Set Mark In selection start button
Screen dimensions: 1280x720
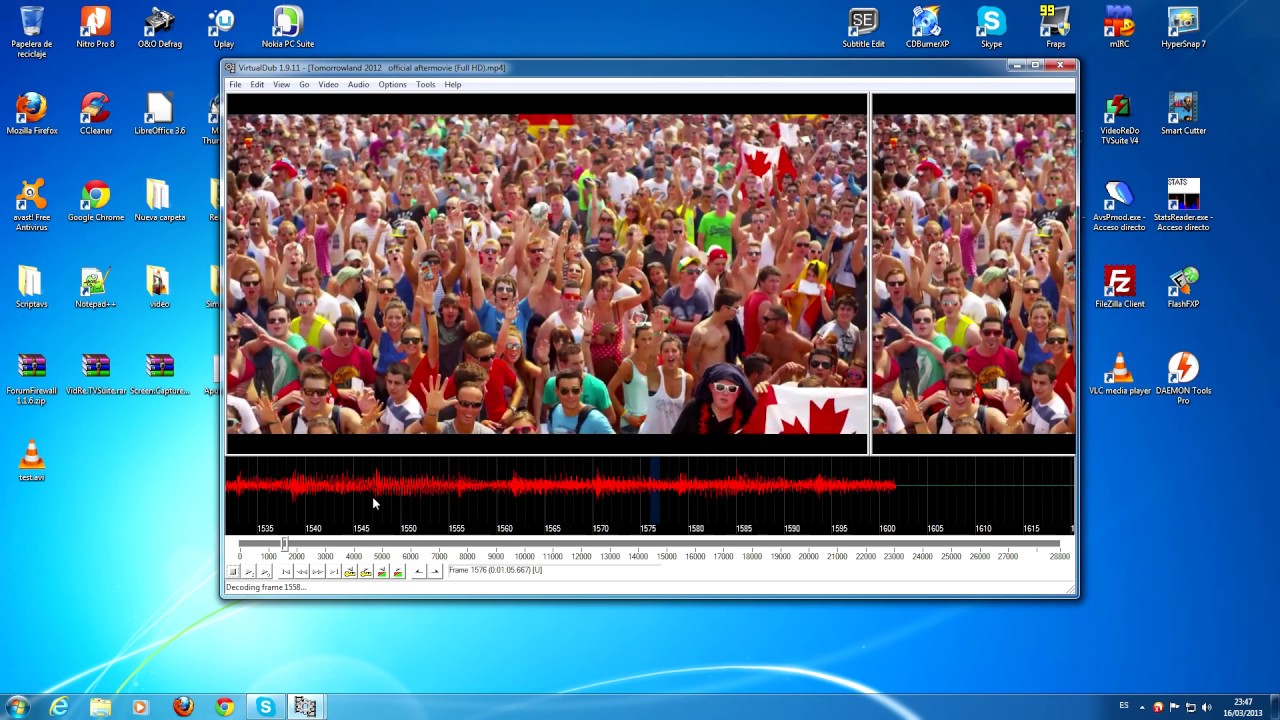point(419,571)
